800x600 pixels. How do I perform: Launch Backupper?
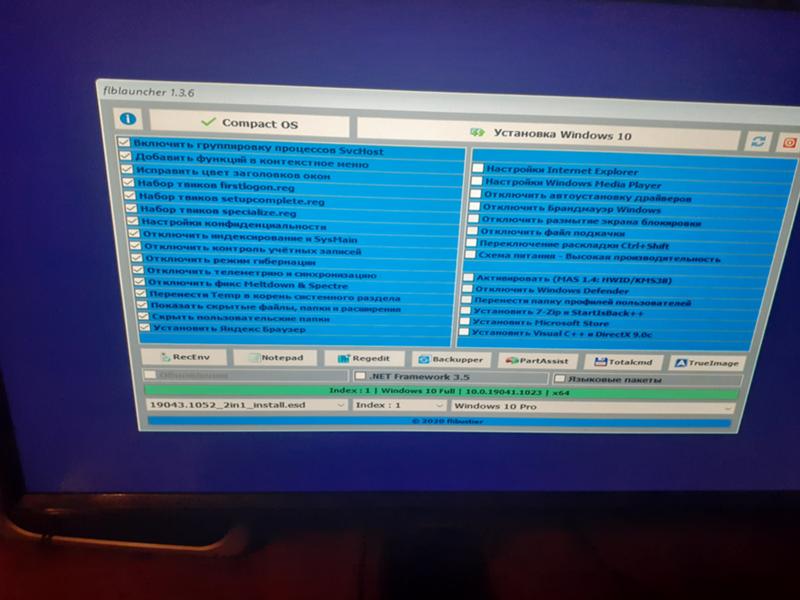451,360
